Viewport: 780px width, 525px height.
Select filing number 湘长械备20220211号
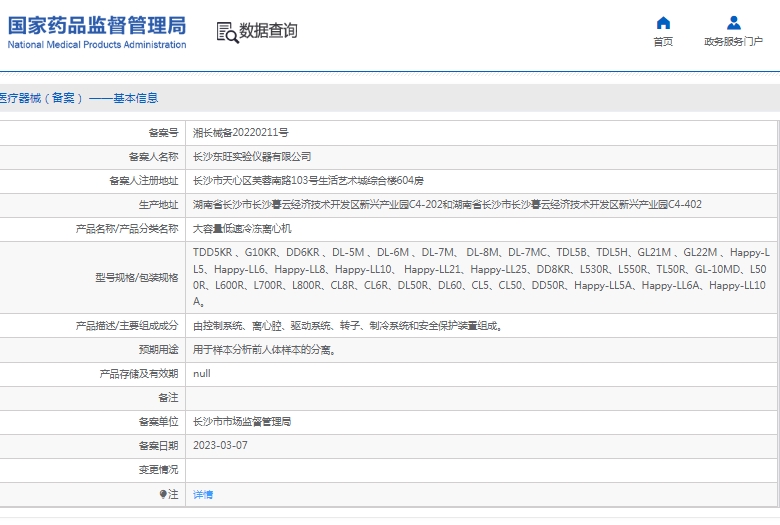[x=241, y=133]
